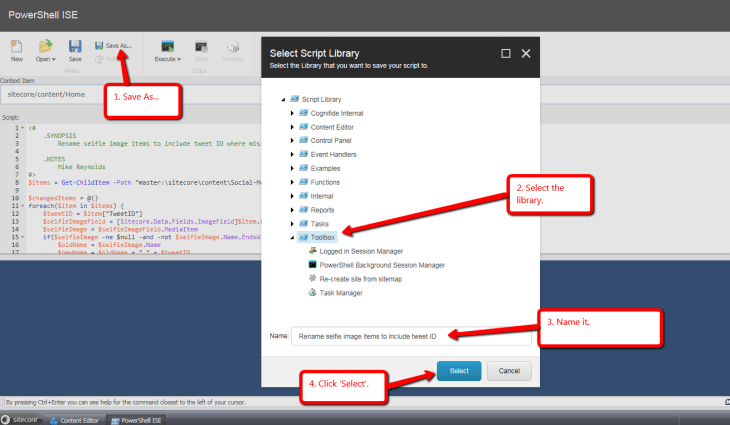The width and height of the screenshot is (730, 425).
Task: Switch to Content Editor in taskbar
Action: click(78, 420)
